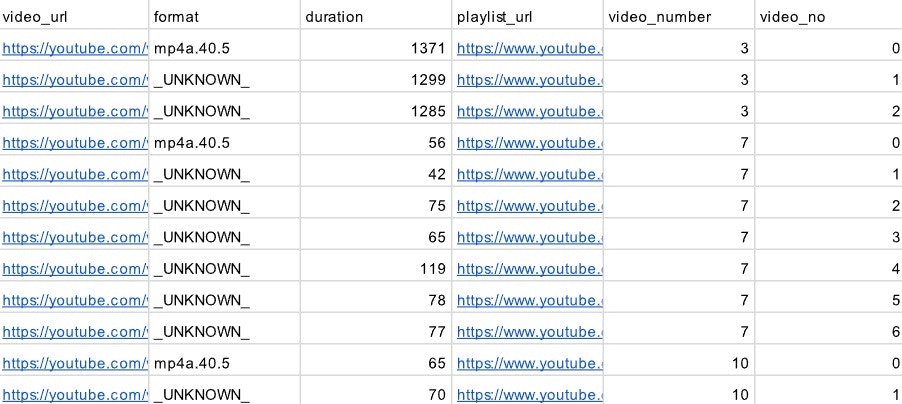Screen dimensions: 902x404
Task: Select video_no cell with value 6
Action: point(828,332)
